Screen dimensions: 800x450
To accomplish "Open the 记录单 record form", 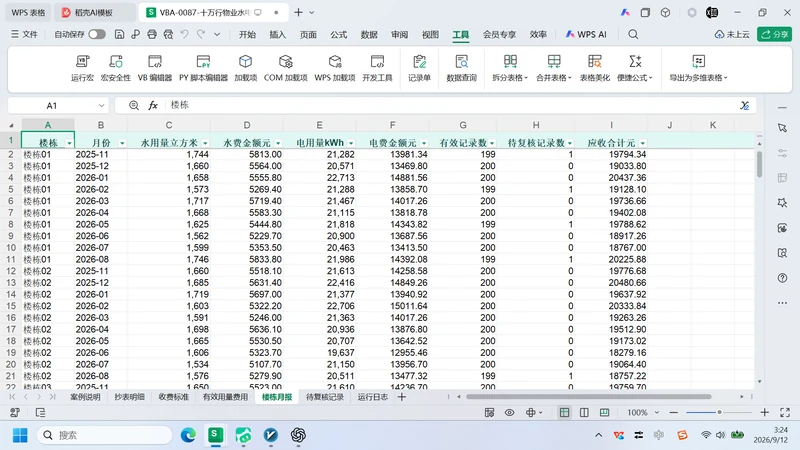I will [419, 68].
